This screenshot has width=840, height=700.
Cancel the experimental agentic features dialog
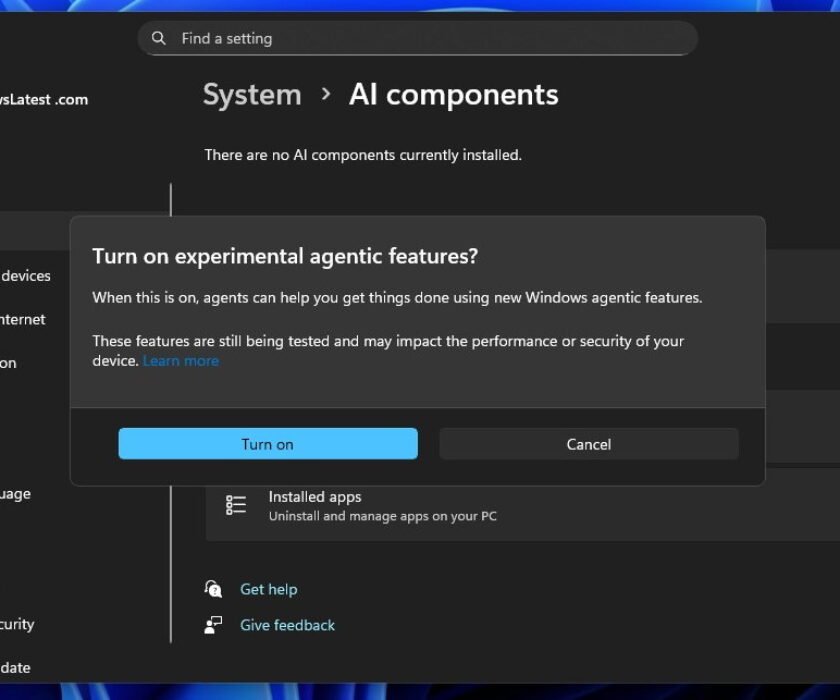tap(588, 443)
